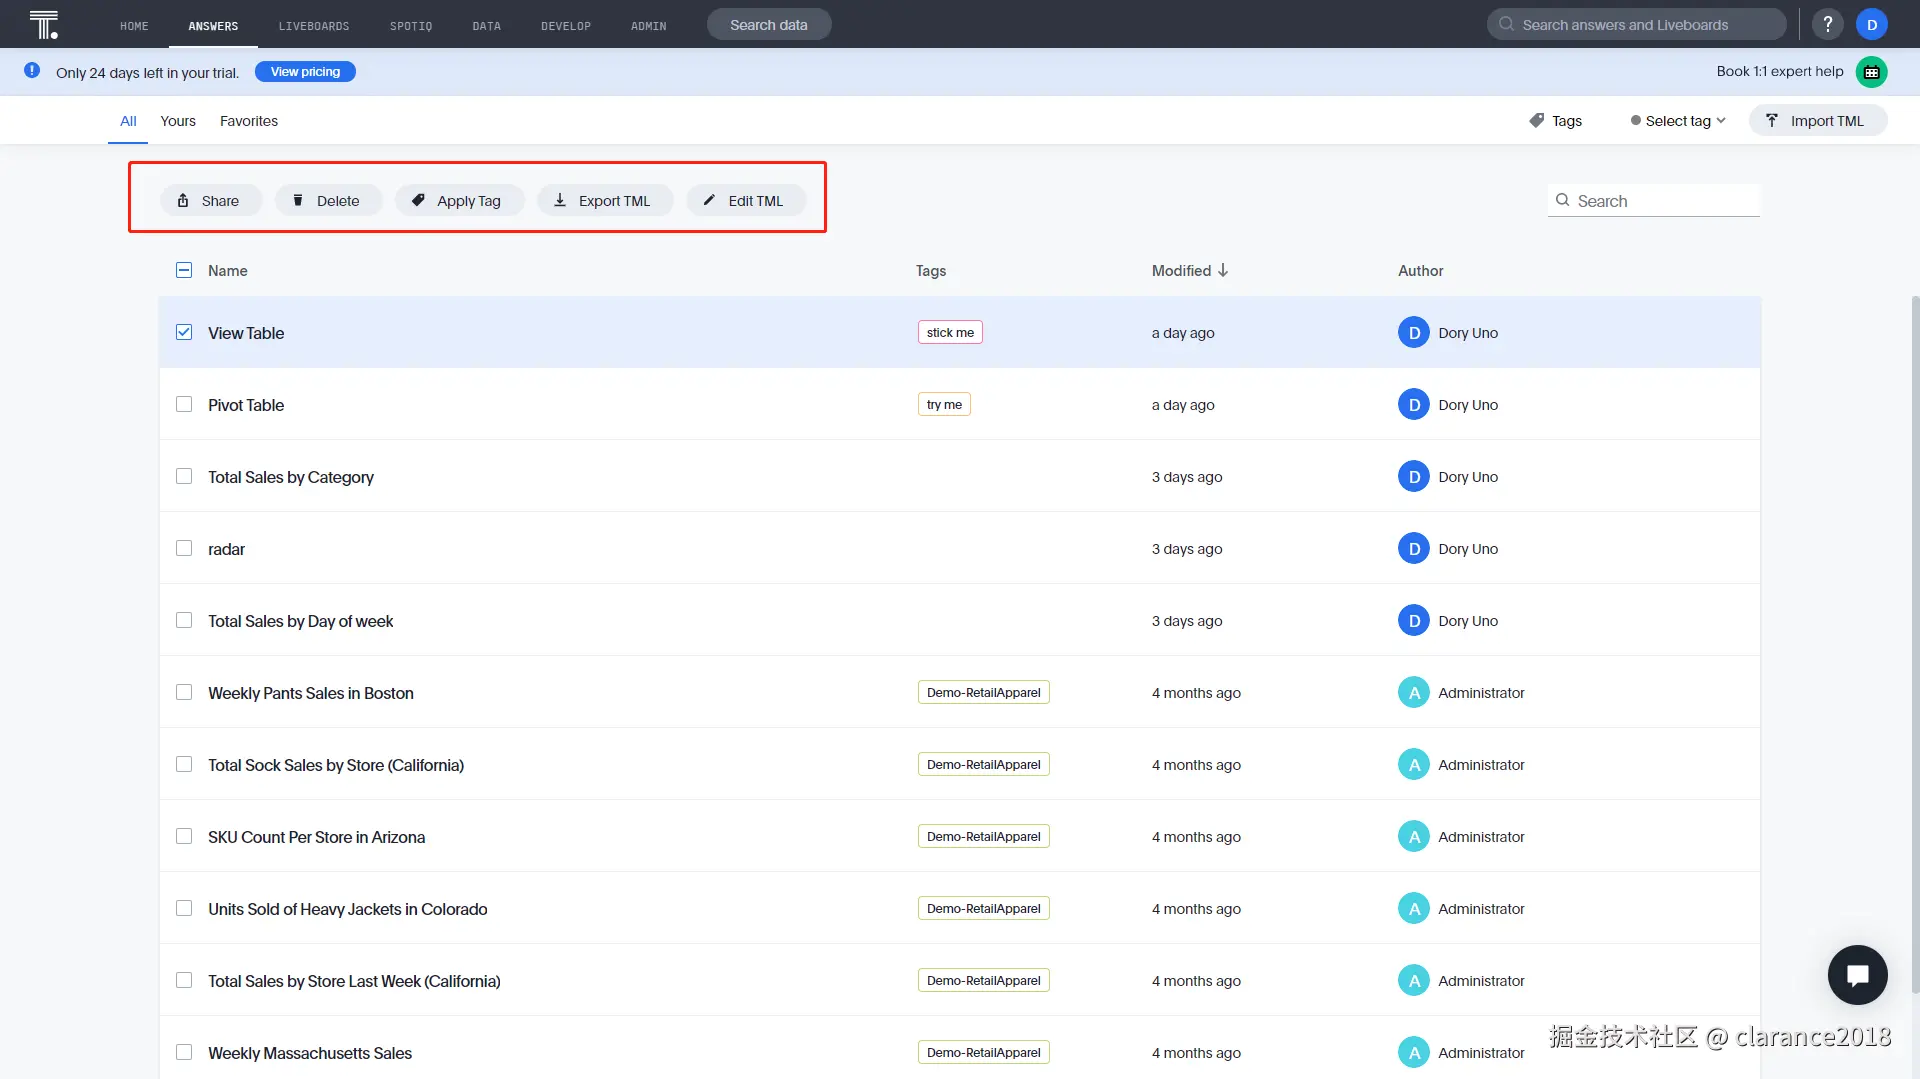Select Total Sales by Day of week checkbox

click(x=184, y=620)
